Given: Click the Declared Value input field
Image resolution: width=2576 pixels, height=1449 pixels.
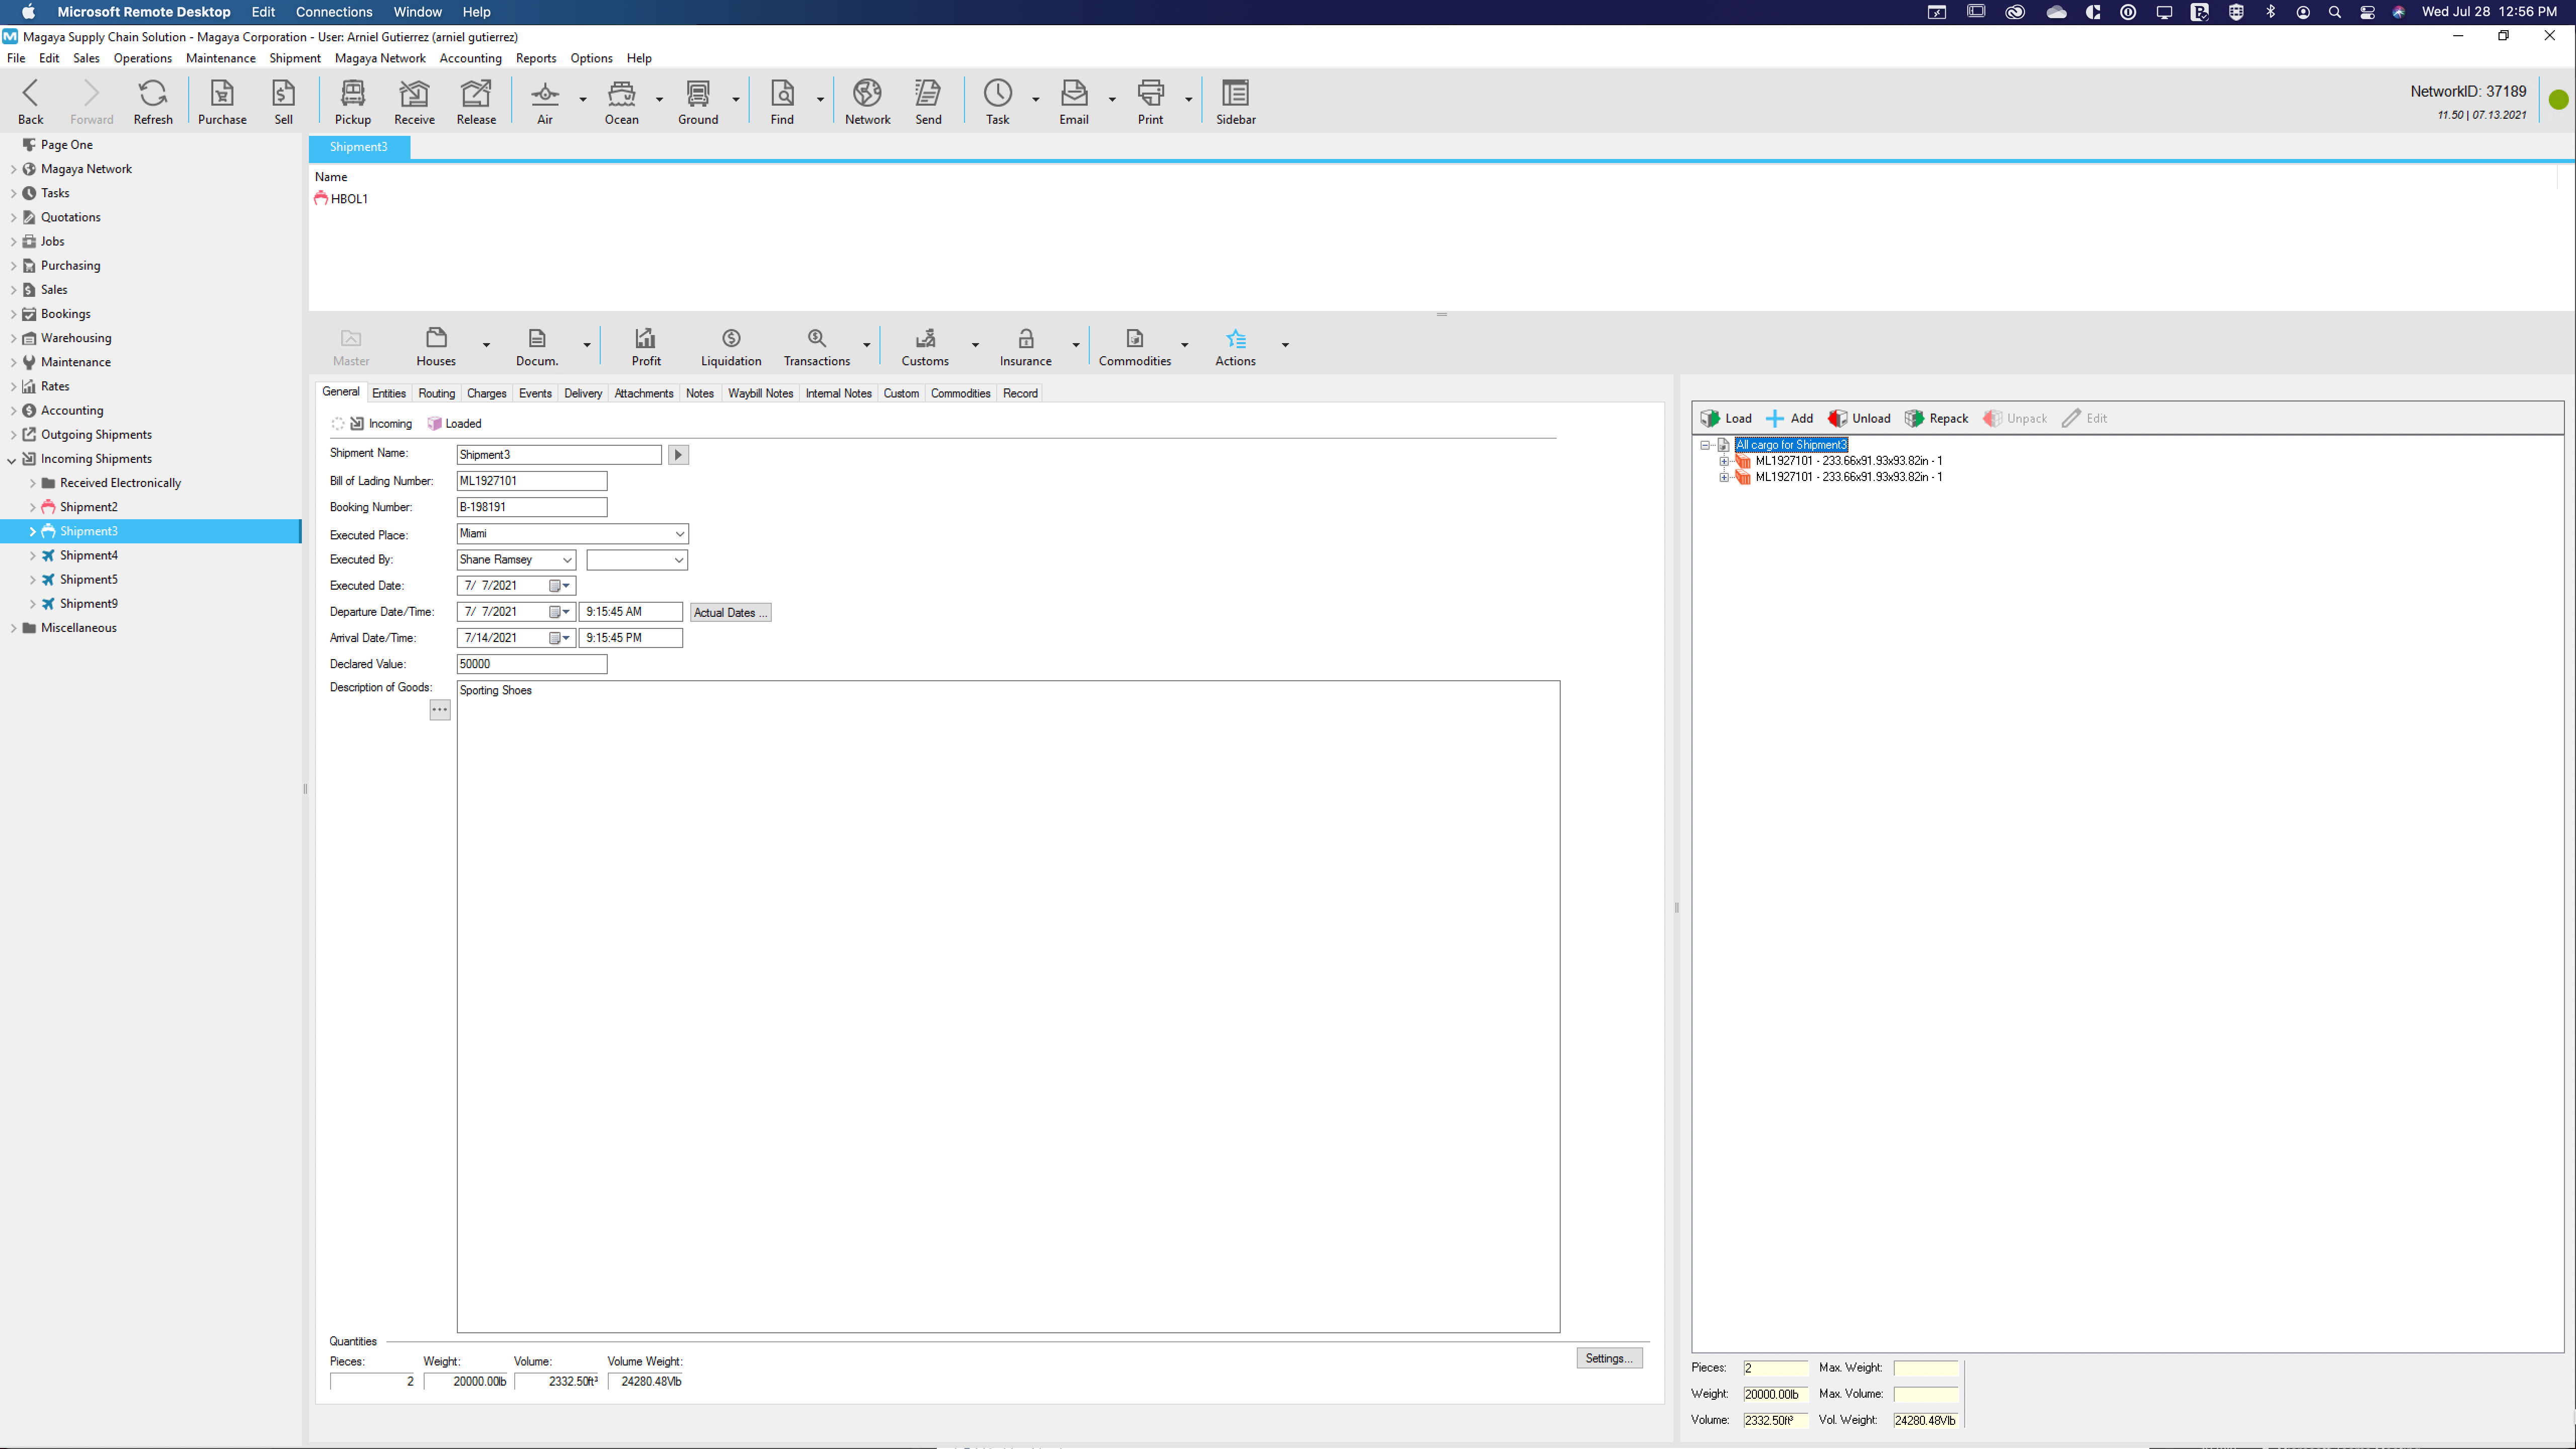Looking at the screenshot, I should 531,664.
